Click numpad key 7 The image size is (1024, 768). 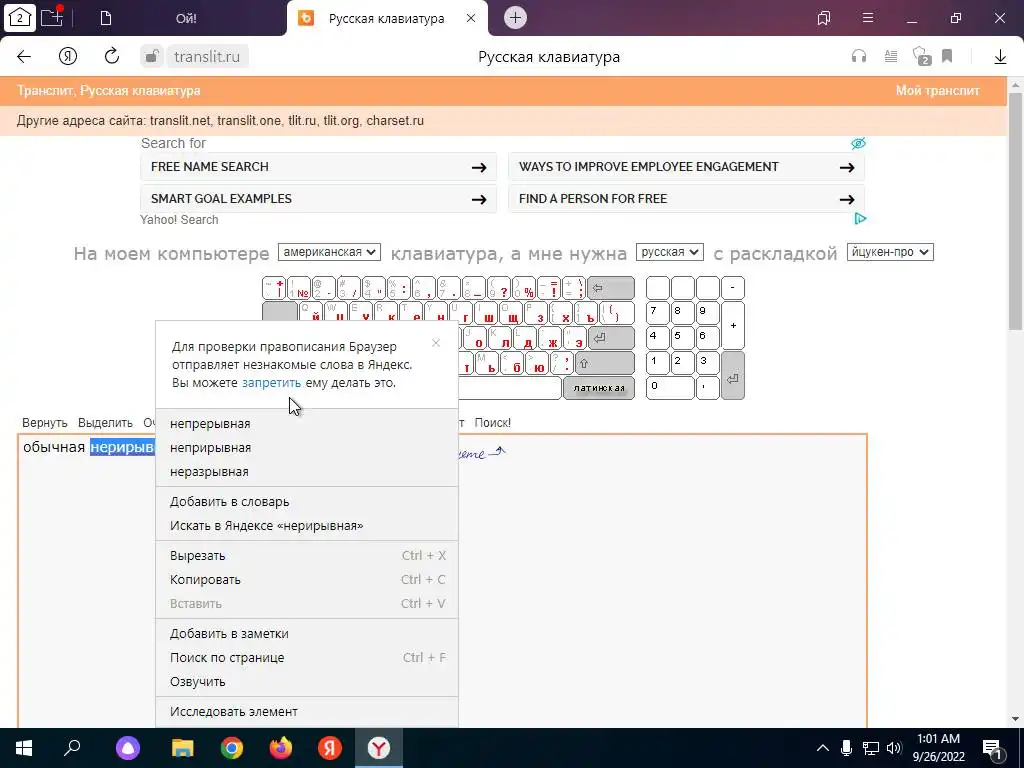point(658,313)
